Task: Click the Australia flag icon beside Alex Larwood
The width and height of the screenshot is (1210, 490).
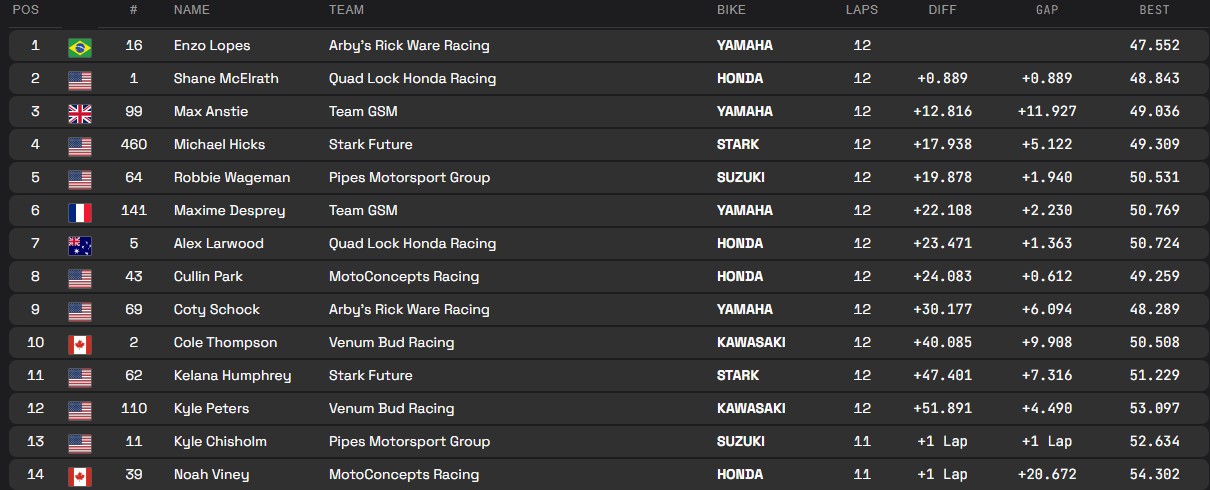Action: pos(80,244)
